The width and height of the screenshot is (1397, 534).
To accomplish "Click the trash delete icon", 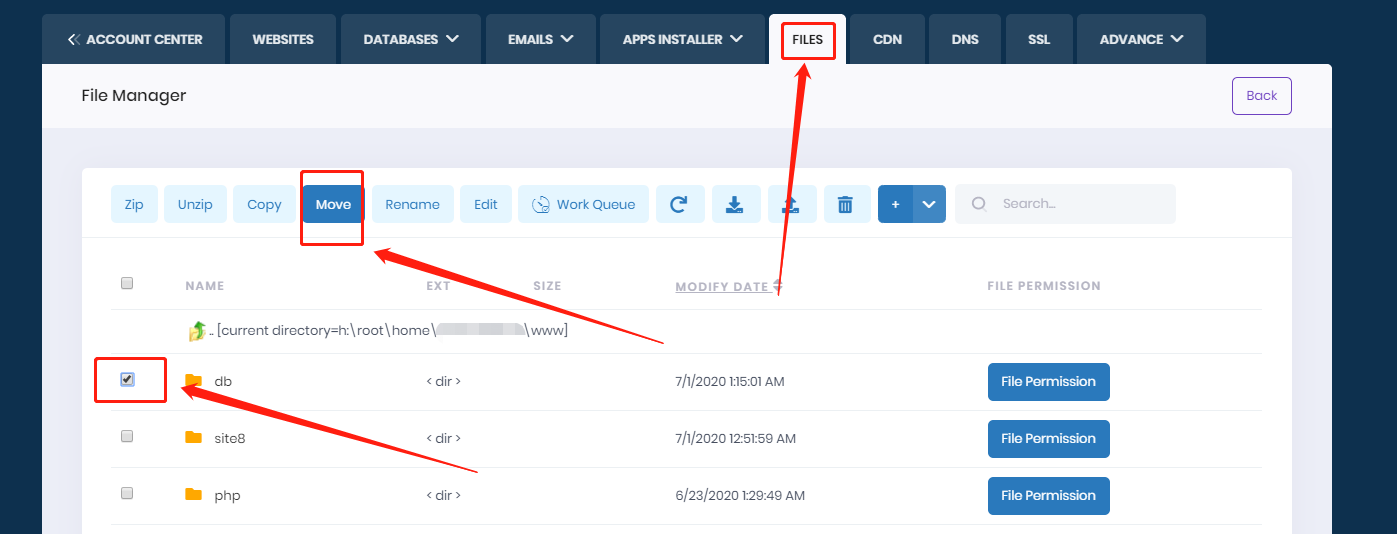I will point(846,204).
